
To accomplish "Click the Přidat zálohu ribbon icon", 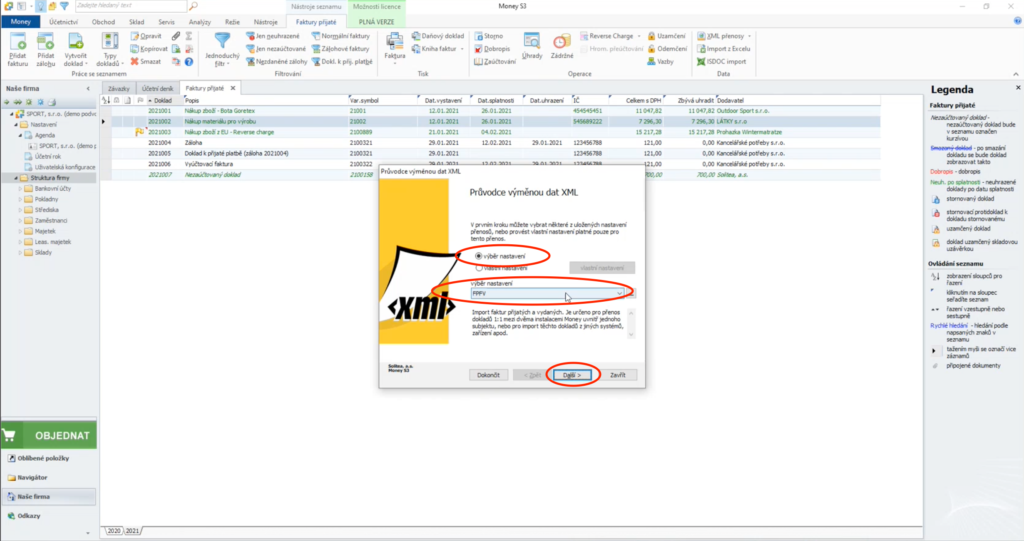I will pos(46,50).
